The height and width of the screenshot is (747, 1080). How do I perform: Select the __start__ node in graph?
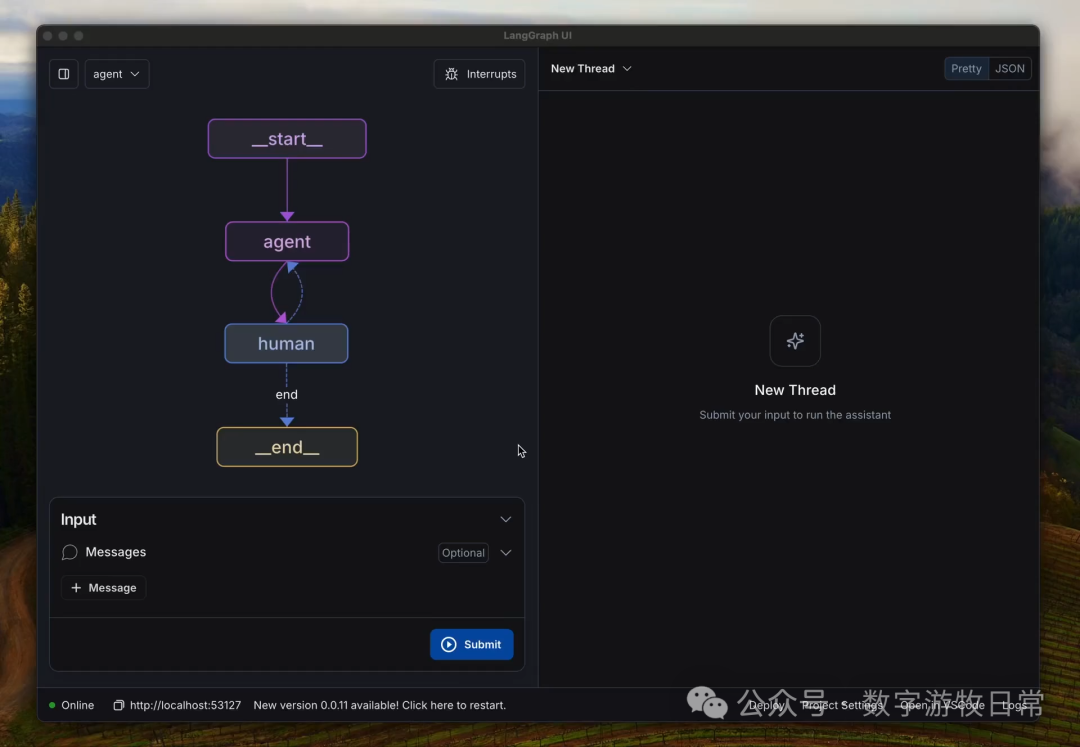pyautogui.click(x=287, y=139)
